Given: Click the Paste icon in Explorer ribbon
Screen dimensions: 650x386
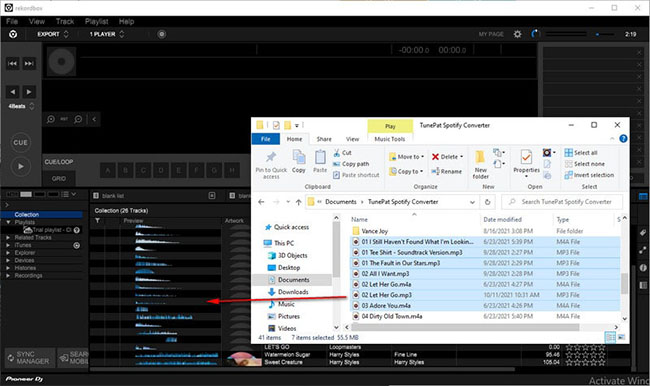Looking at the screenshot, I should coord(320,161).
